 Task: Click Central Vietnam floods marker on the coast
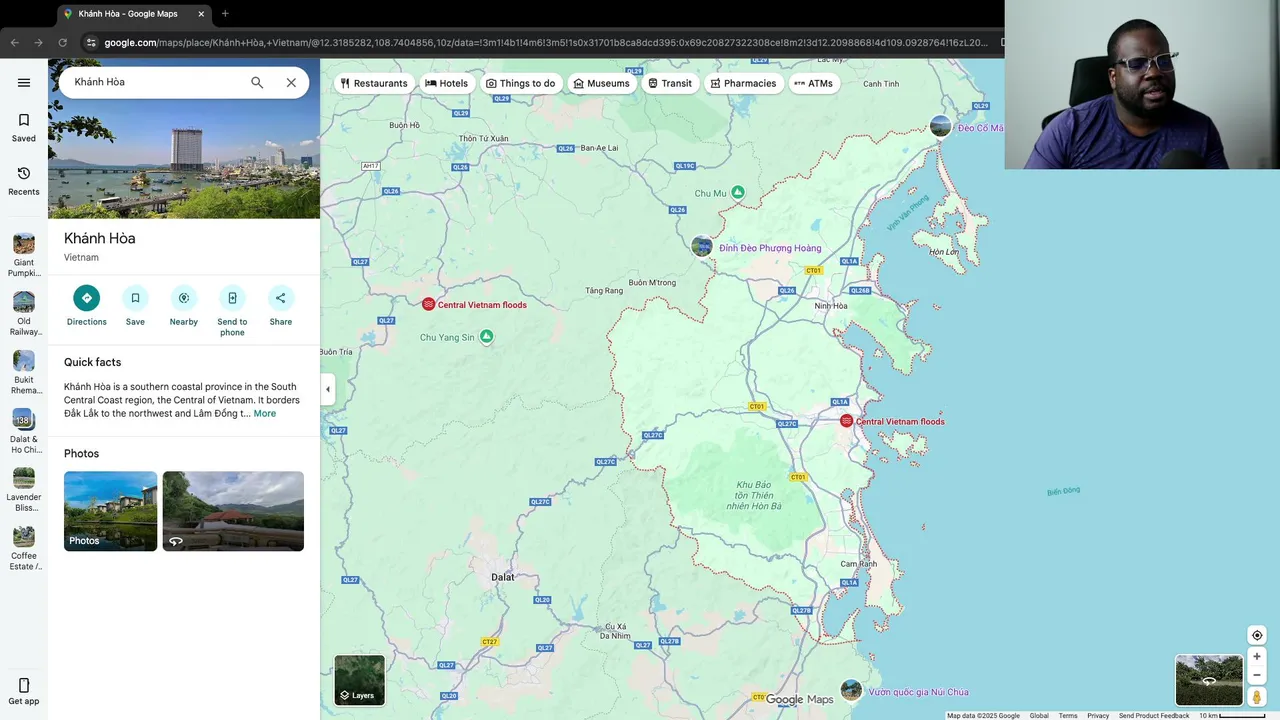click(846, 421)
